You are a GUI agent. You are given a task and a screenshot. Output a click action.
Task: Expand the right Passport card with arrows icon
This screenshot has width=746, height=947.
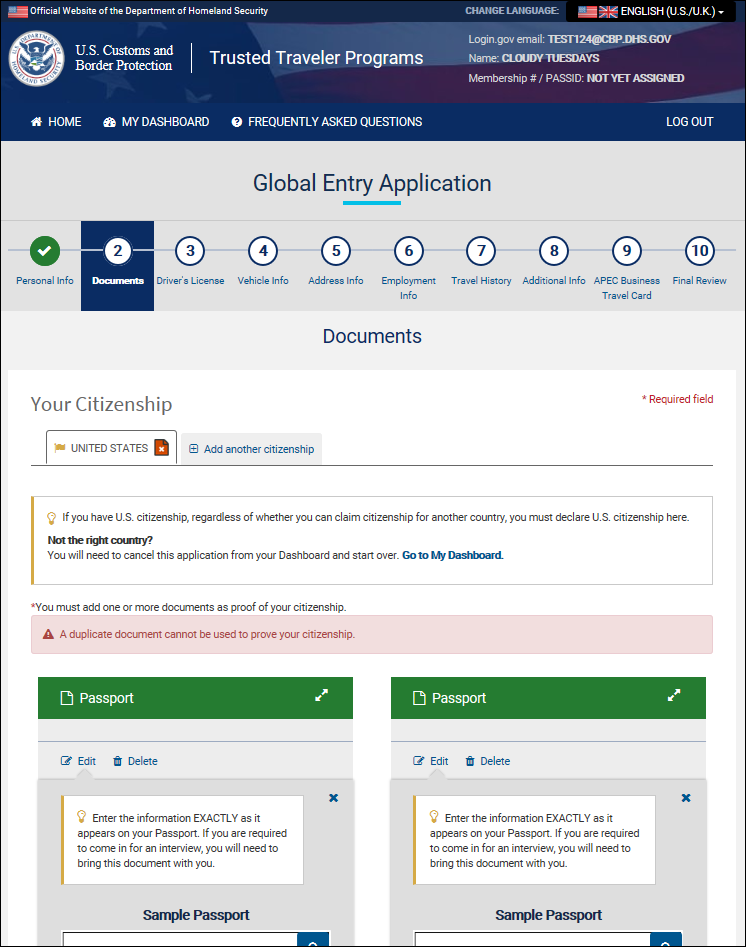tap(674, 696)
